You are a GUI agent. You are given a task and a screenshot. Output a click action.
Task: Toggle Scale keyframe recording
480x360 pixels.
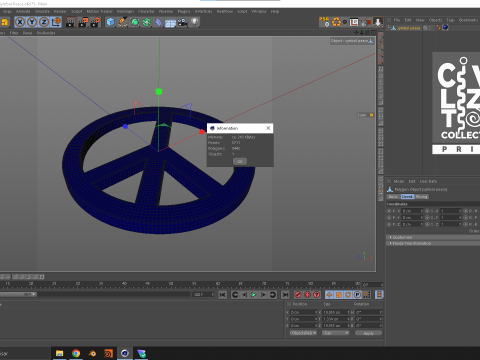click(339, 295)
